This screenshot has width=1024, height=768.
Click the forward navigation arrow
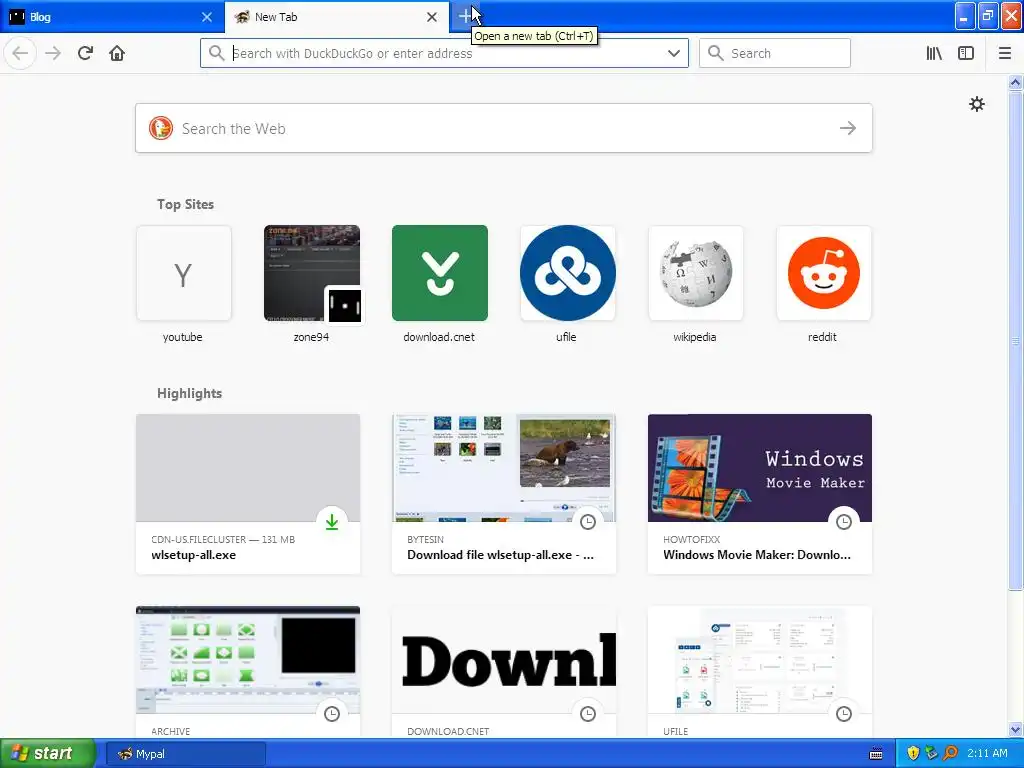click(53, 53)
